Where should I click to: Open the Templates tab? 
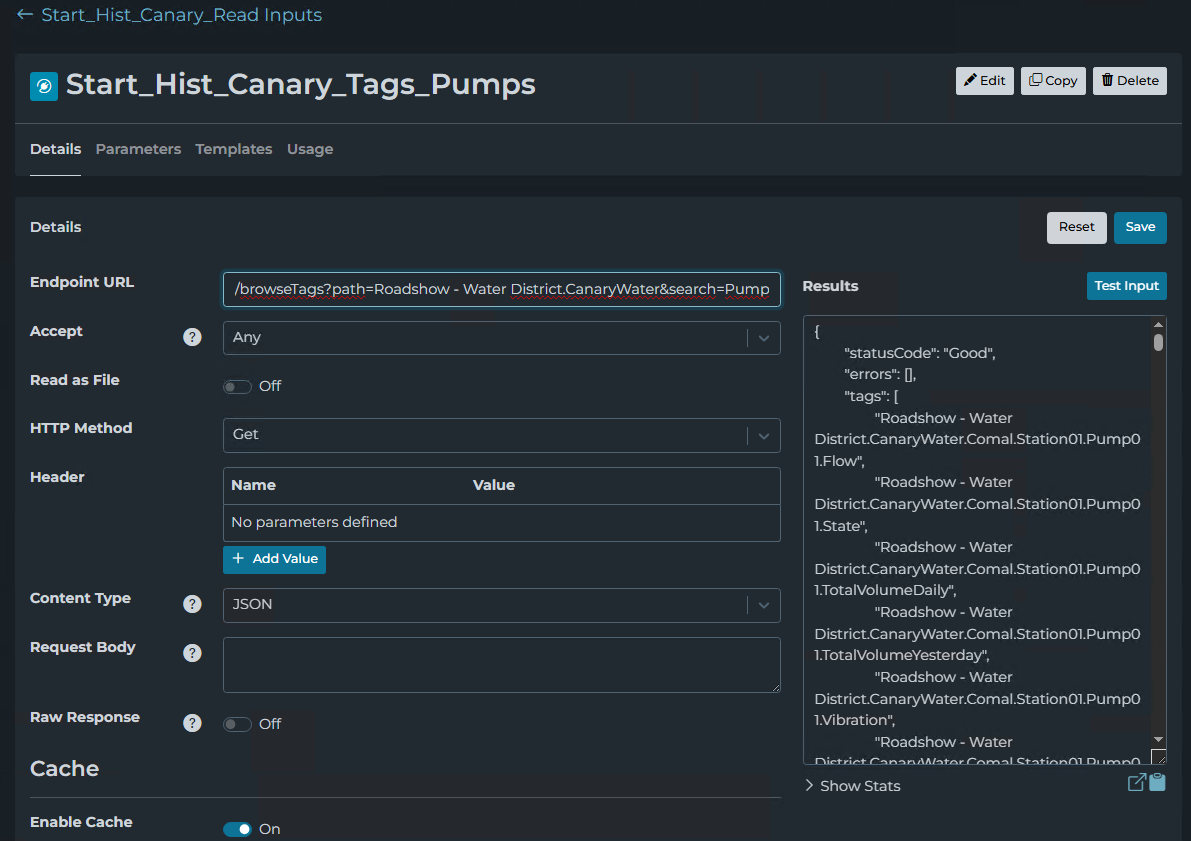(234, 149)
